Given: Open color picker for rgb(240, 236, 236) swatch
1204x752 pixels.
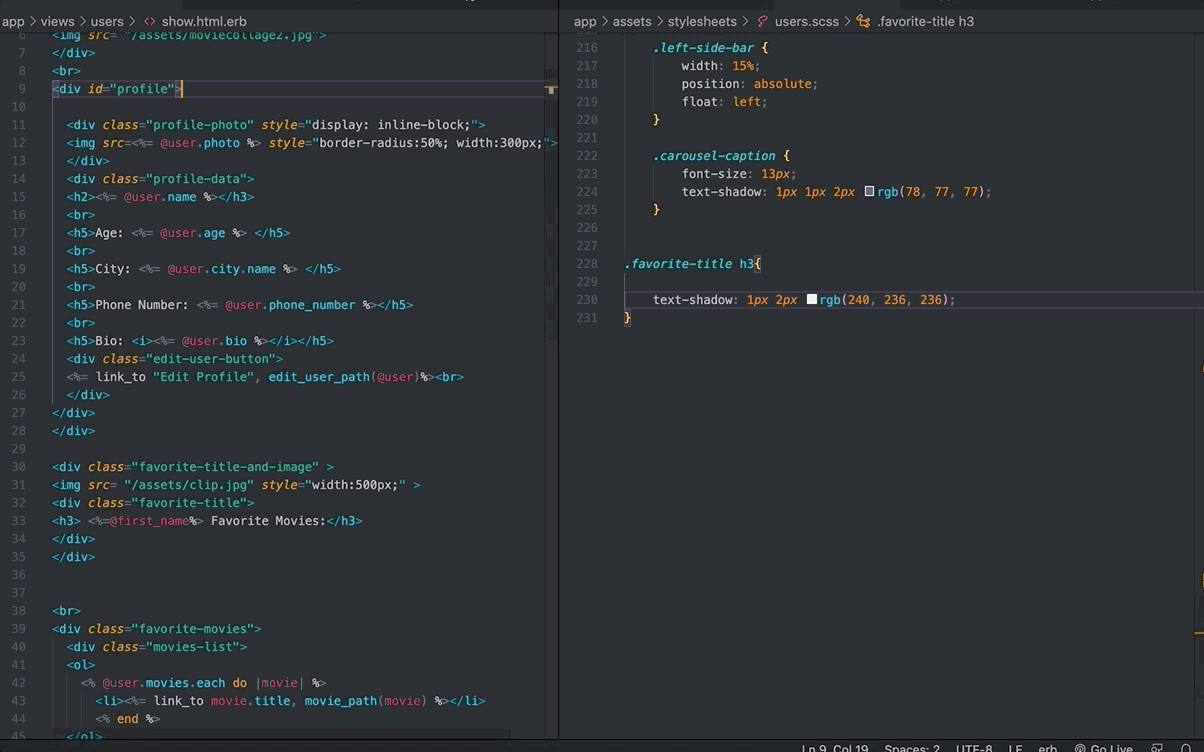Looking at the screenshot, I should pyautogui.click(x=811, y=299).
